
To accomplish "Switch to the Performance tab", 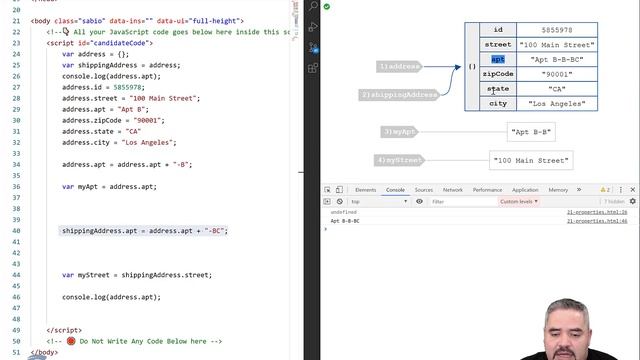I will [x=487, y=190].
